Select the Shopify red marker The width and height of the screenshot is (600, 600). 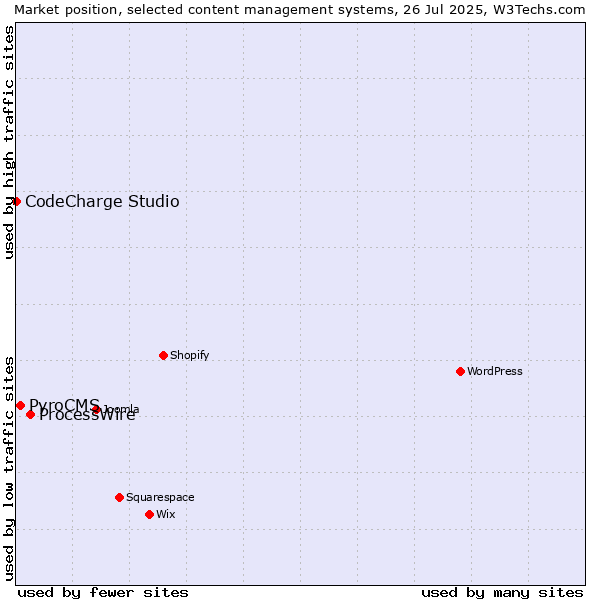tap(163, 355)
